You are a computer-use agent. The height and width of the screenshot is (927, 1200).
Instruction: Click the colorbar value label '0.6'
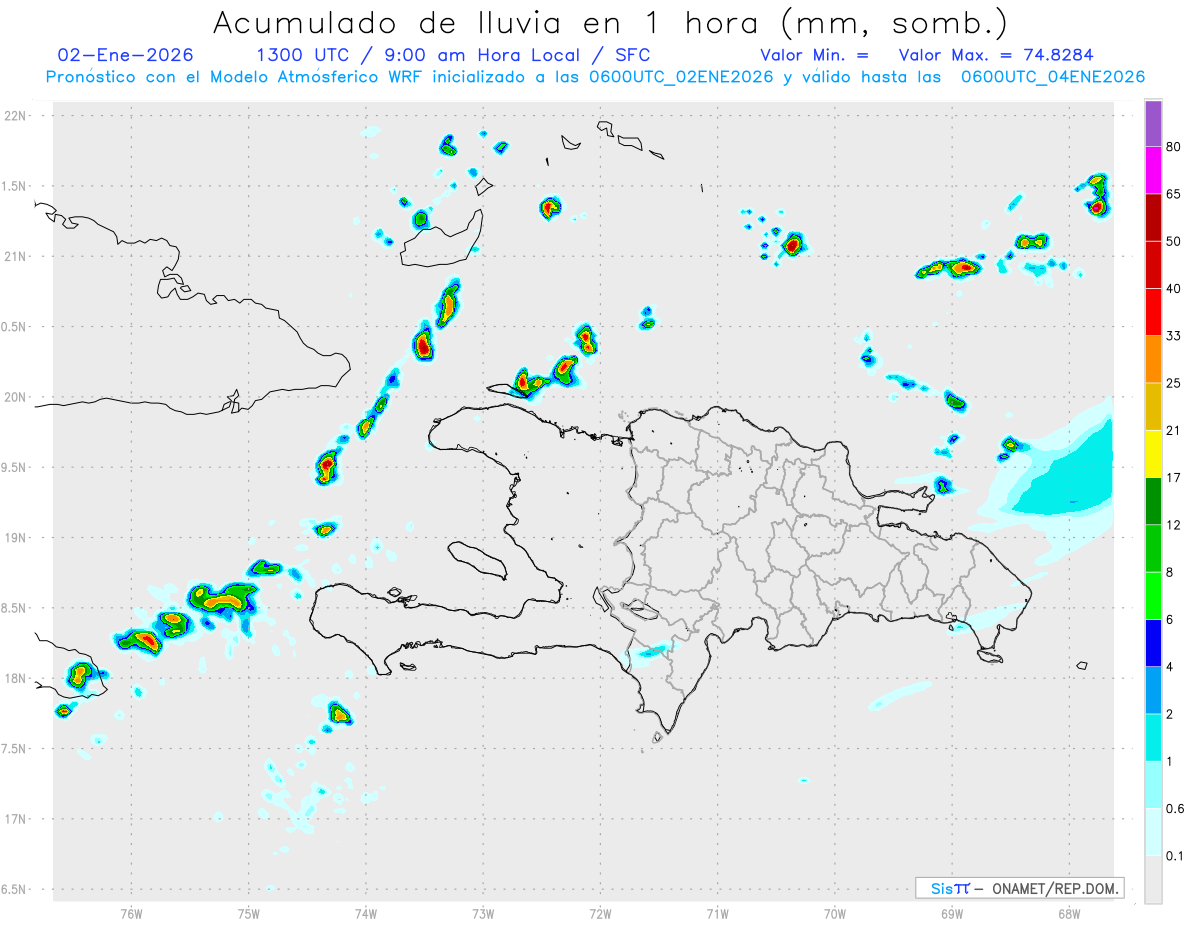click(1175, 809)
